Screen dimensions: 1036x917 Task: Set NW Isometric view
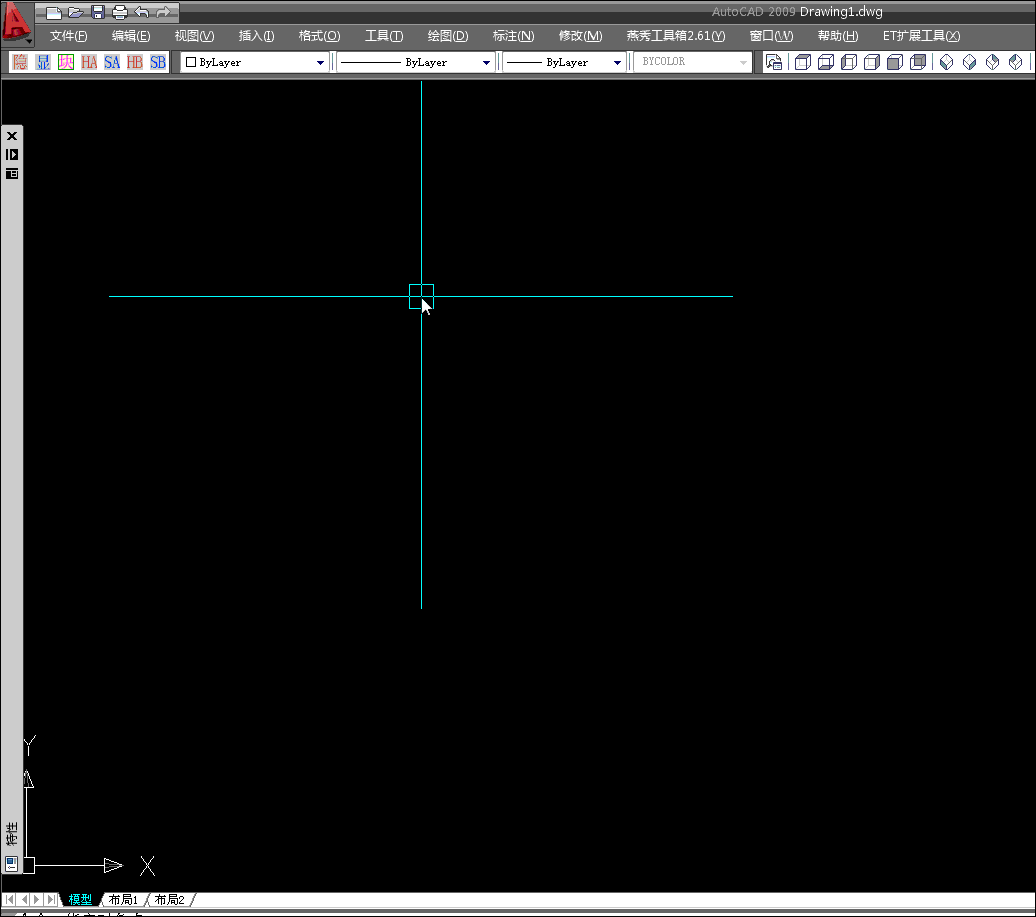[1016, 62]
